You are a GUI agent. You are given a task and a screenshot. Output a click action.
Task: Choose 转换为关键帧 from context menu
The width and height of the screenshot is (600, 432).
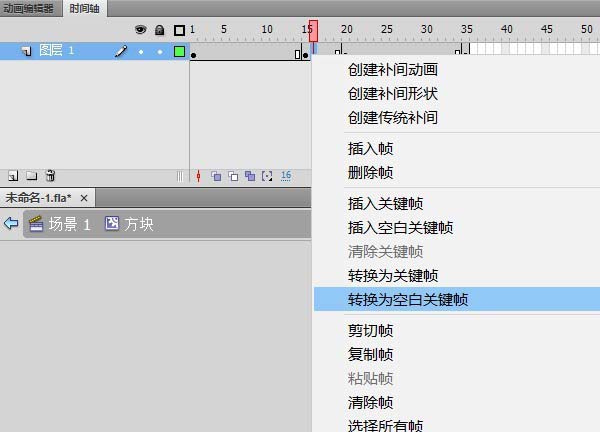coord(393,276)
